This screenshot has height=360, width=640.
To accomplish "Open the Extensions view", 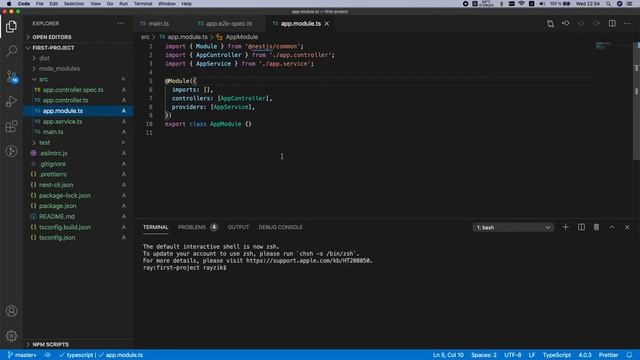I will pos(11,126).
